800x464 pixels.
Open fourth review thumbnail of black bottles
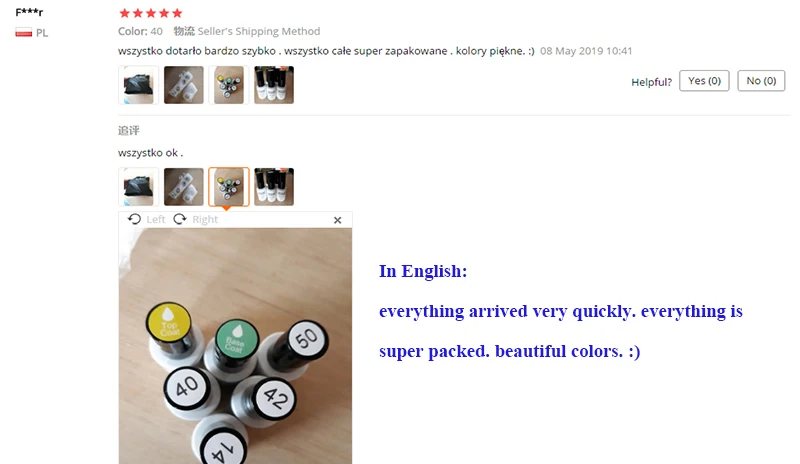[274, 85]
